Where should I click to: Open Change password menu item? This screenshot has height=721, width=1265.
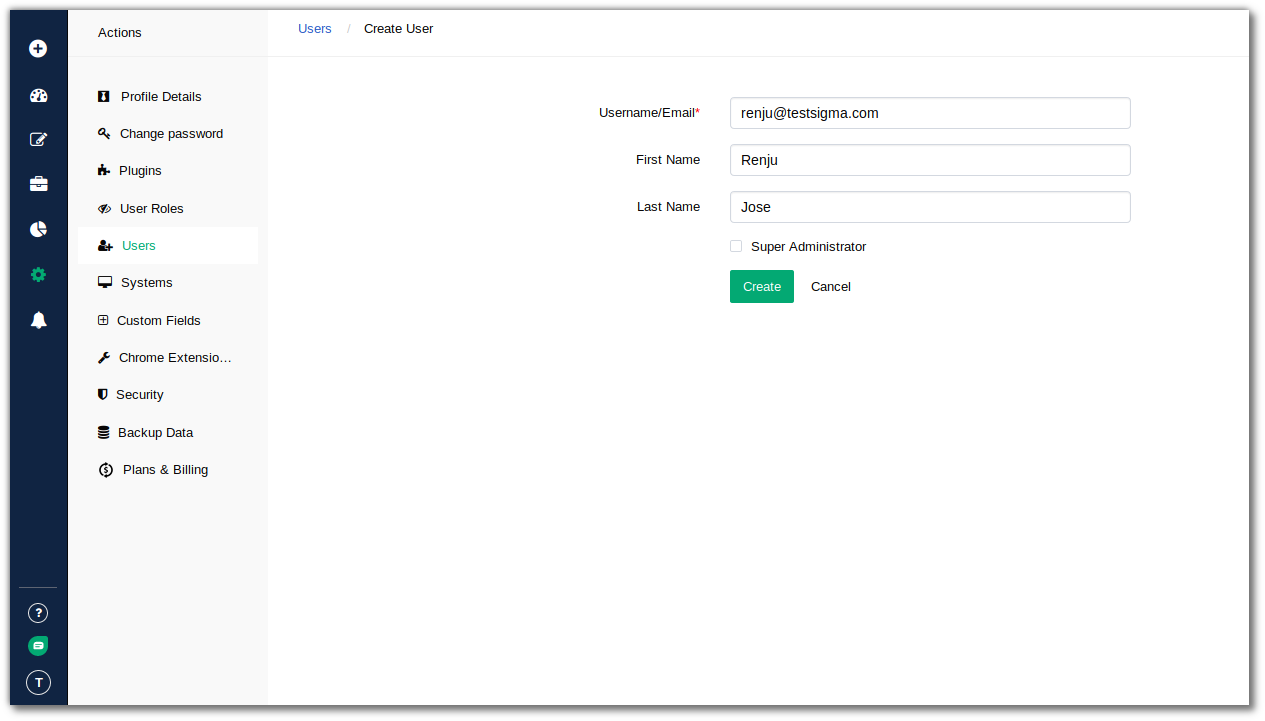(168, 134)
